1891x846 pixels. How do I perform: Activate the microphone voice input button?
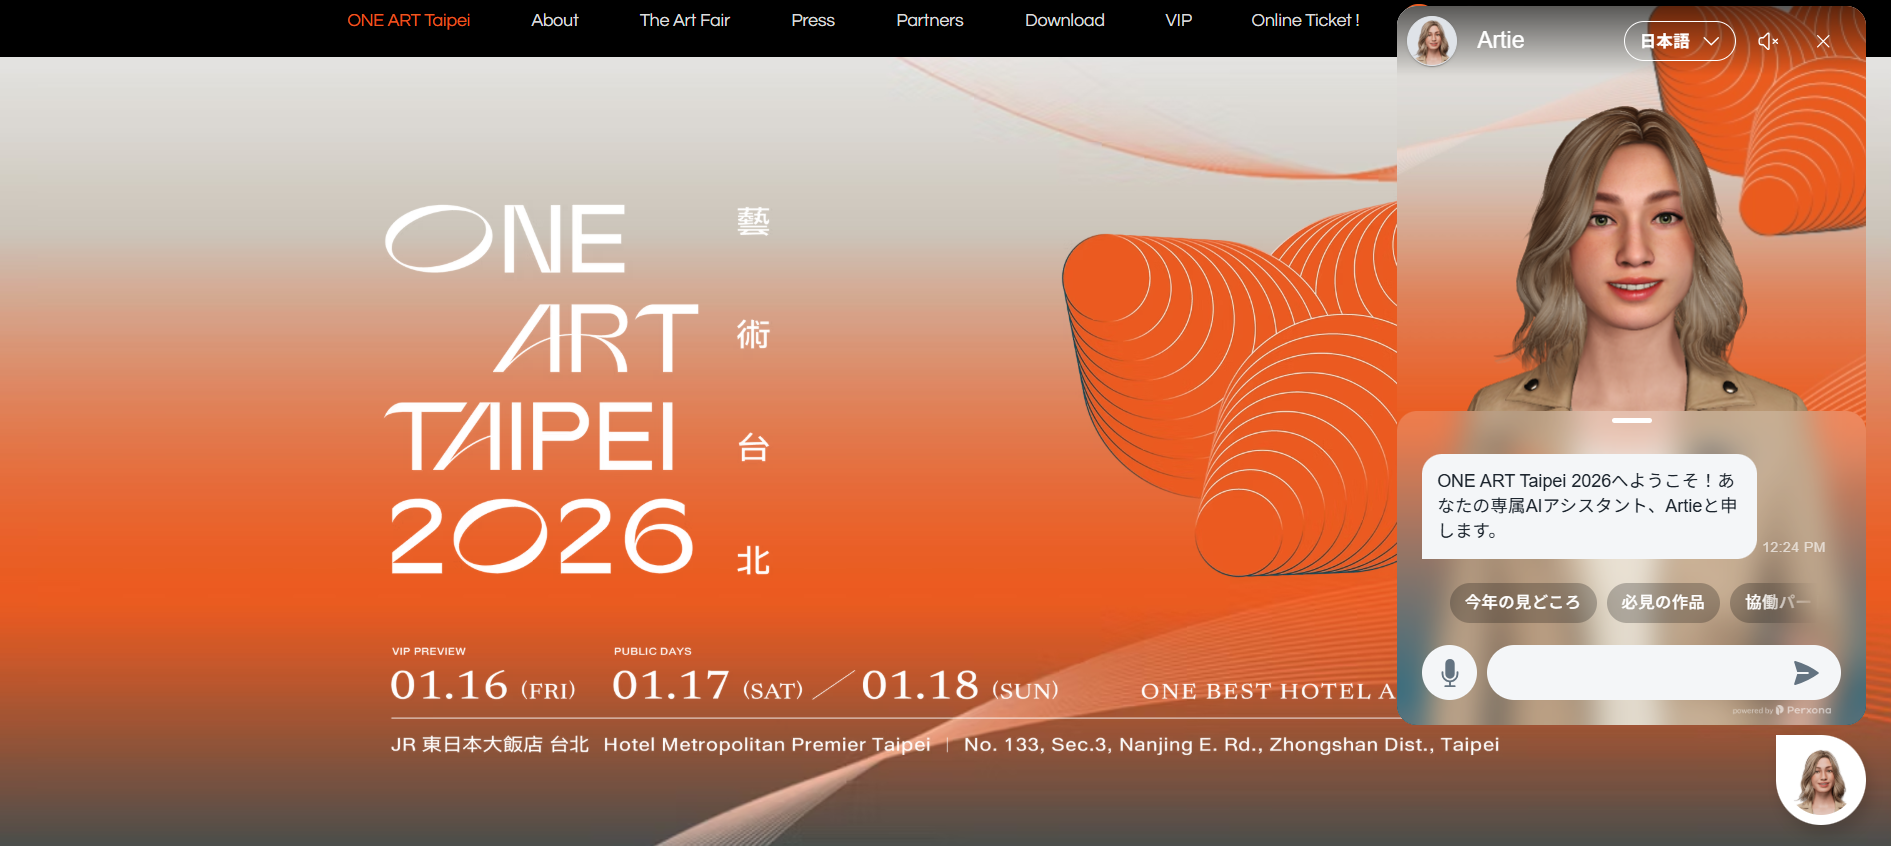point(1450,672)
